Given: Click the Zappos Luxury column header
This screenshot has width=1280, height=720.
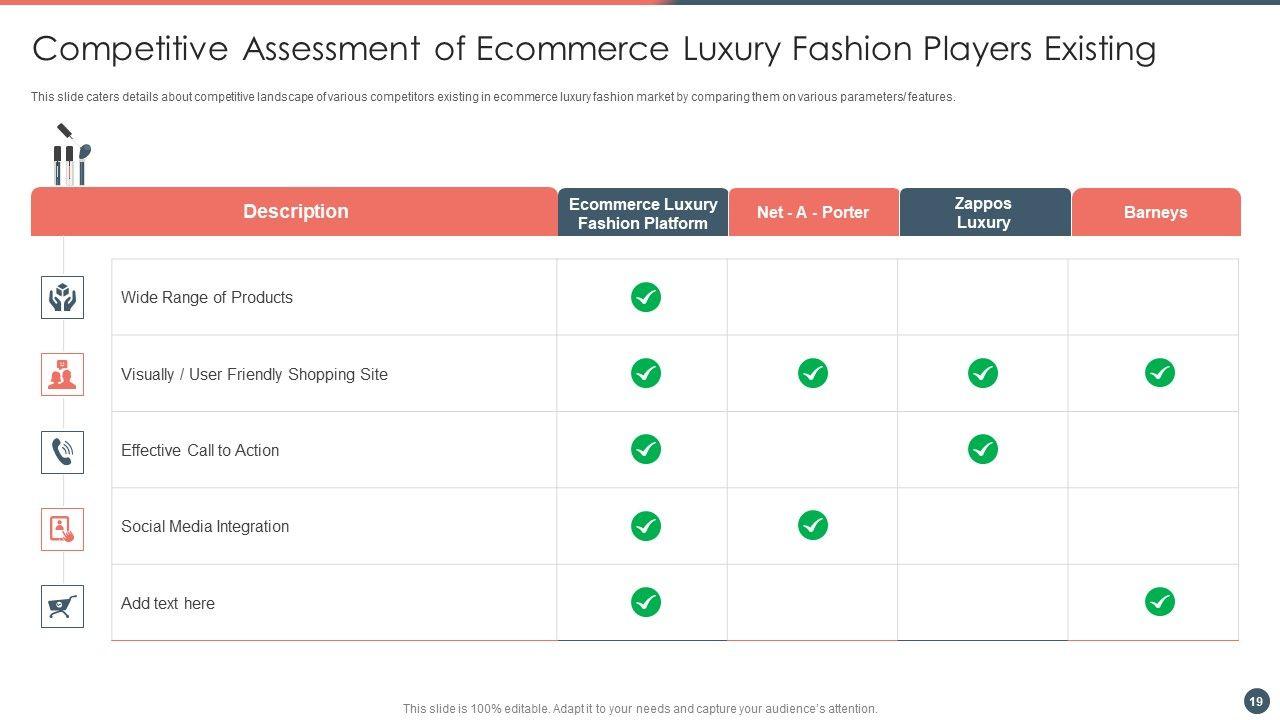Looking at the screenshot, I should tap(984, 212).
